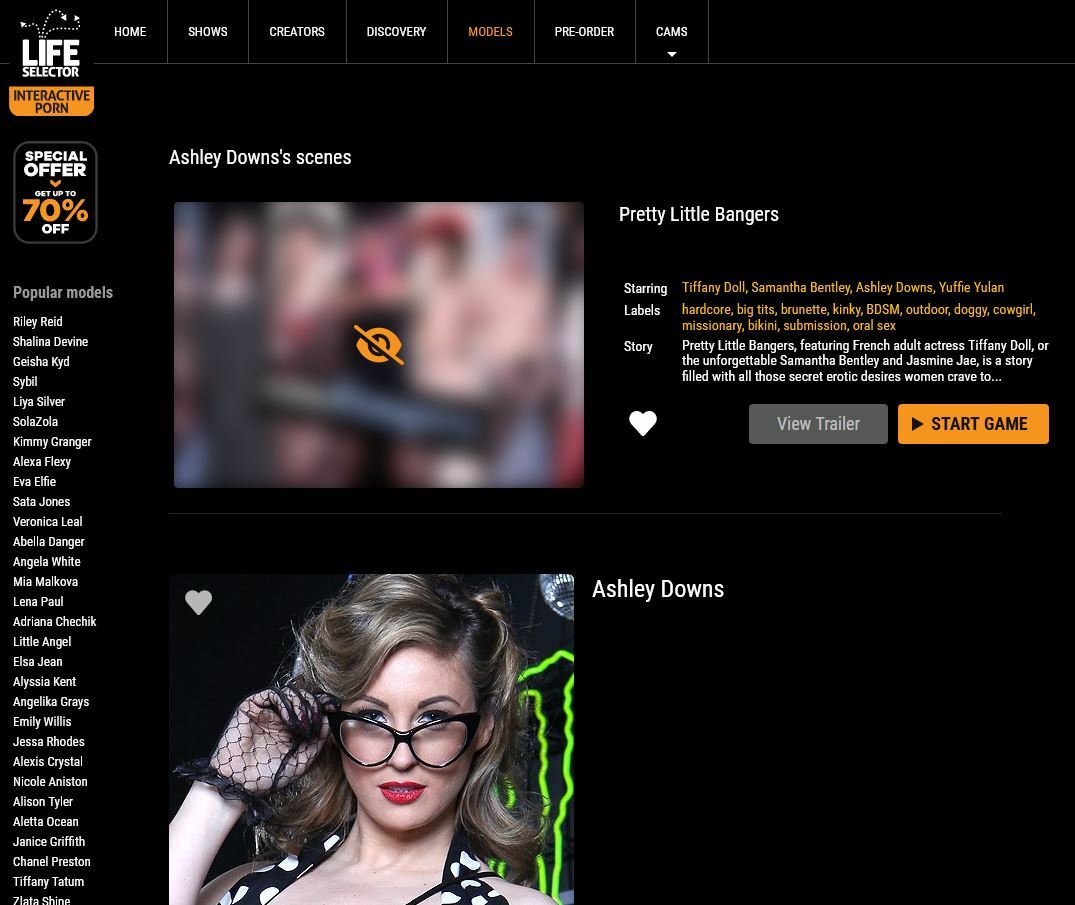This screenshot has width=1075, height=905.
Task: Open Alexis Crystal in popular models
Action: pos(48,762)
